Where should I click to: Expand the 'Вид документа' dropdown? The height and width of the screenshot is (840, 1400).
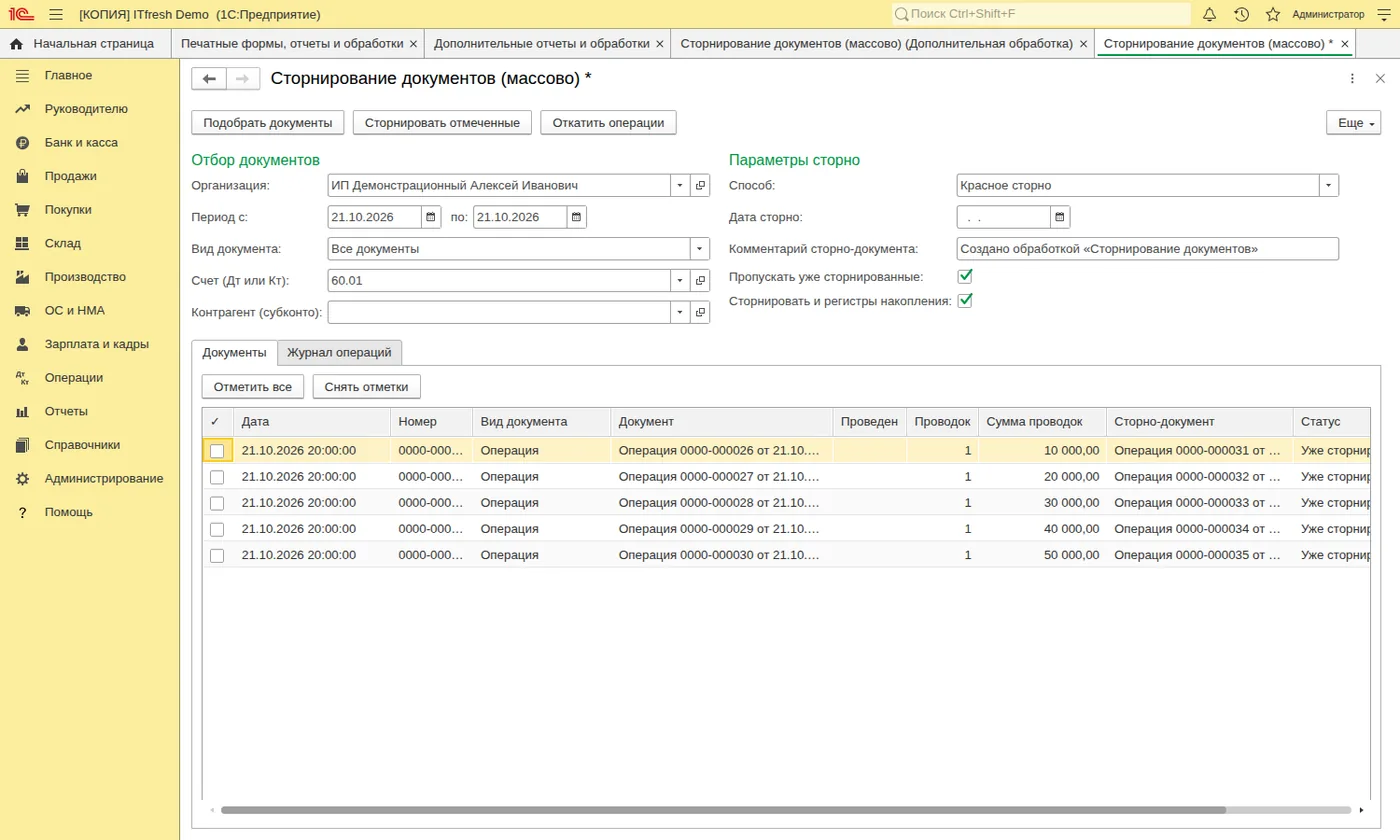tap(699, 249)
